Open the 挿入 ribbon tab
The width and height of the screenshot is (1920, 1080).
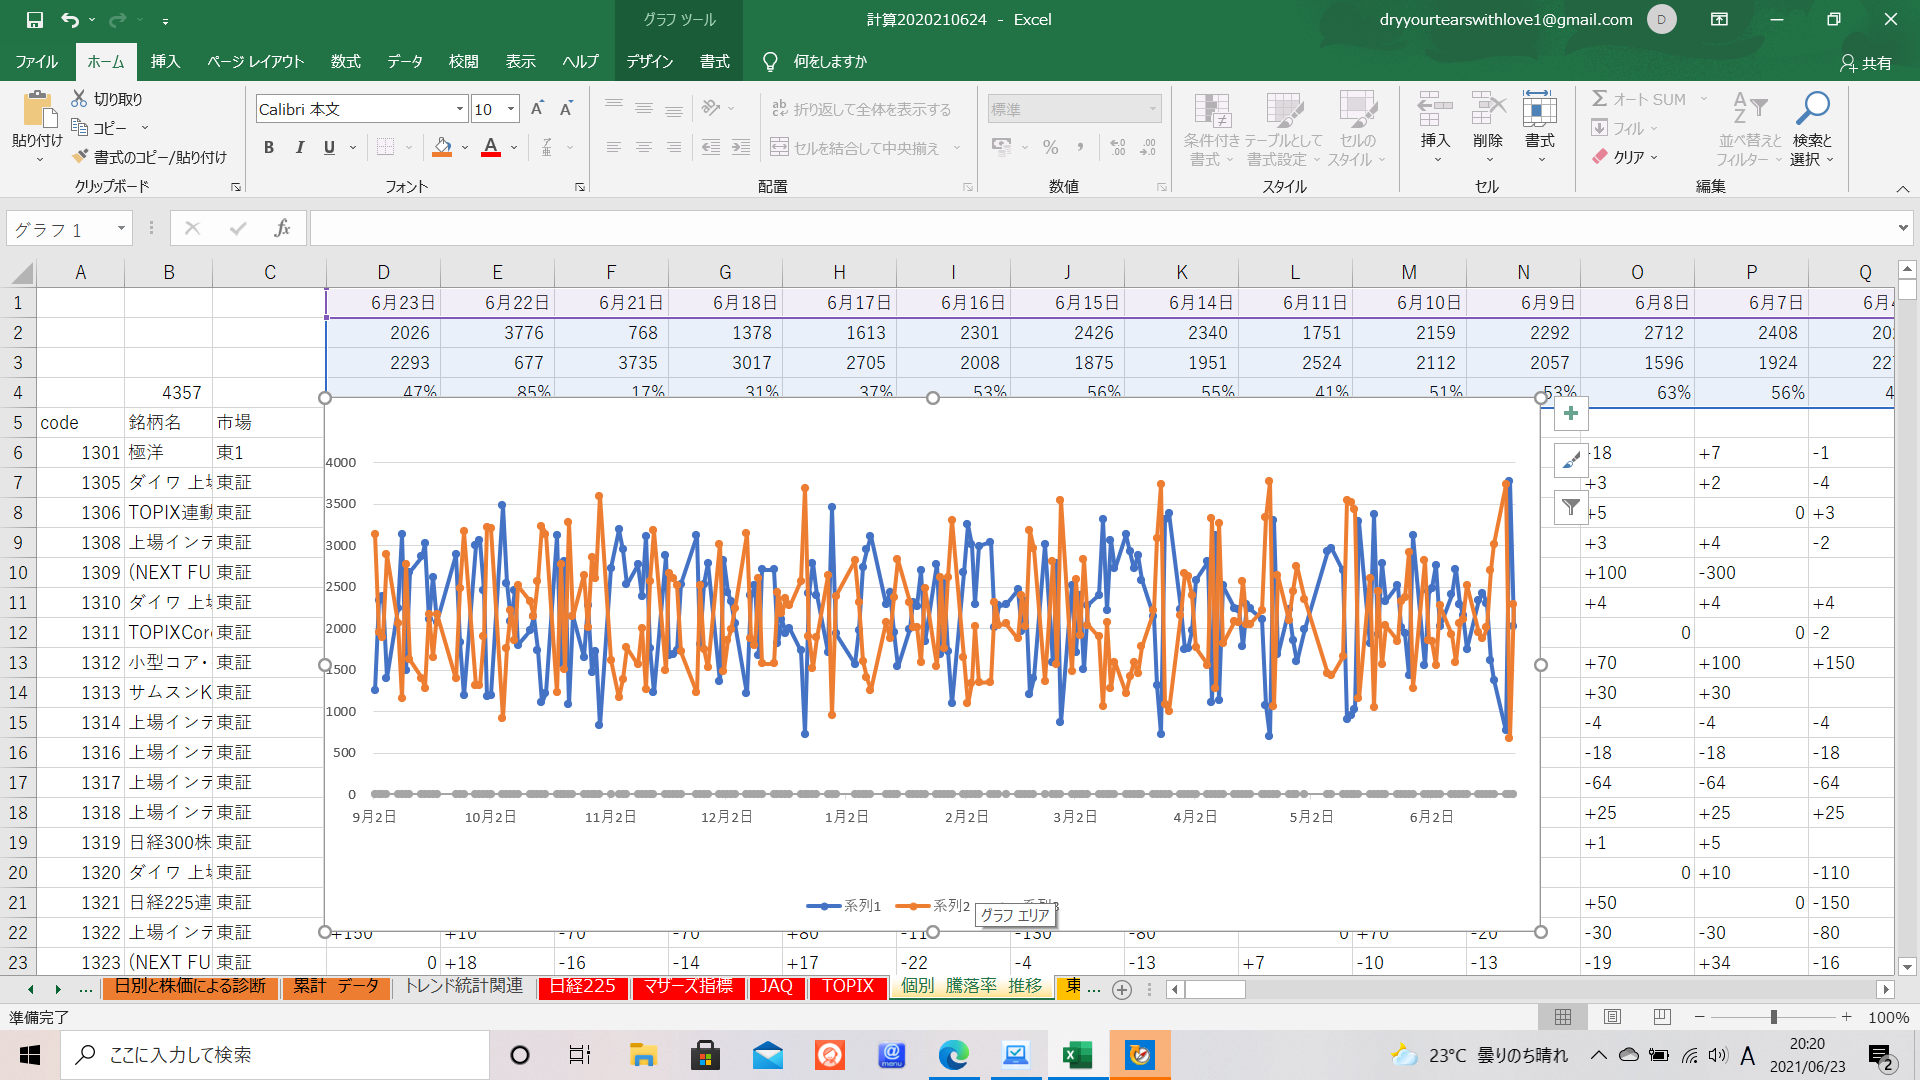coord(165,62)
